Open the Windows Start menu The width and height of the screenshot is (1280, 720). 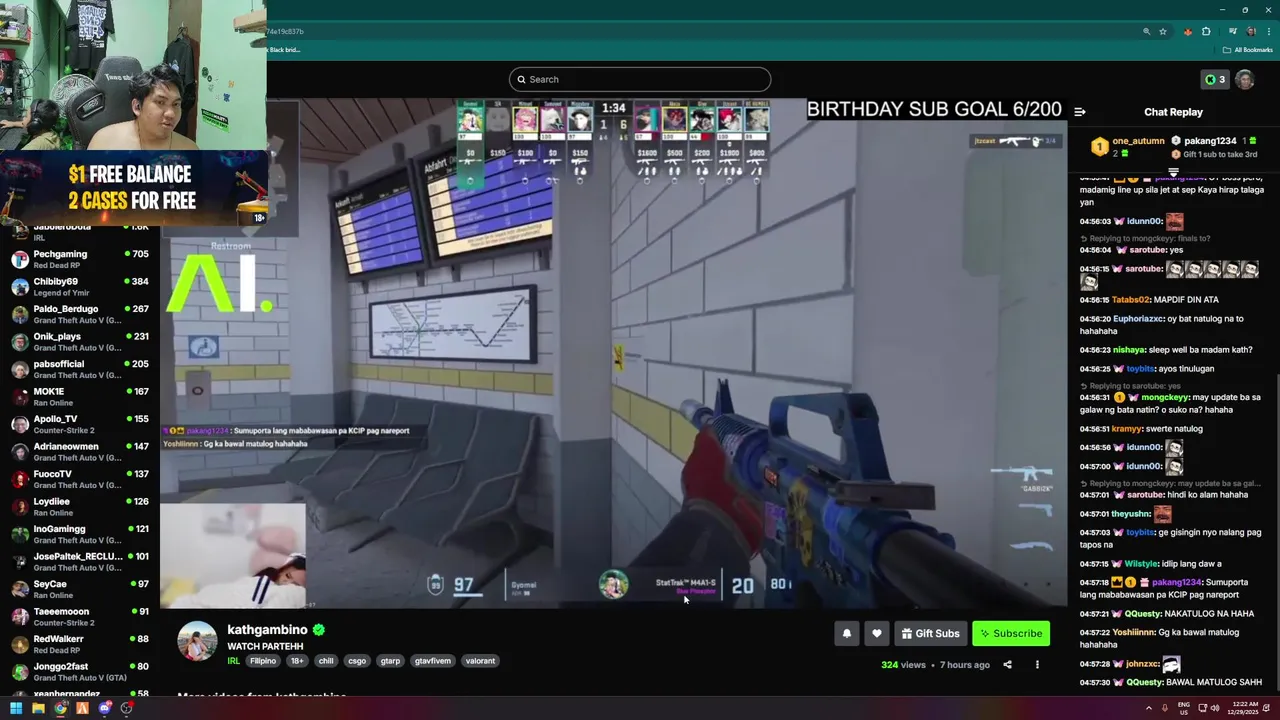tap(16, 708)
